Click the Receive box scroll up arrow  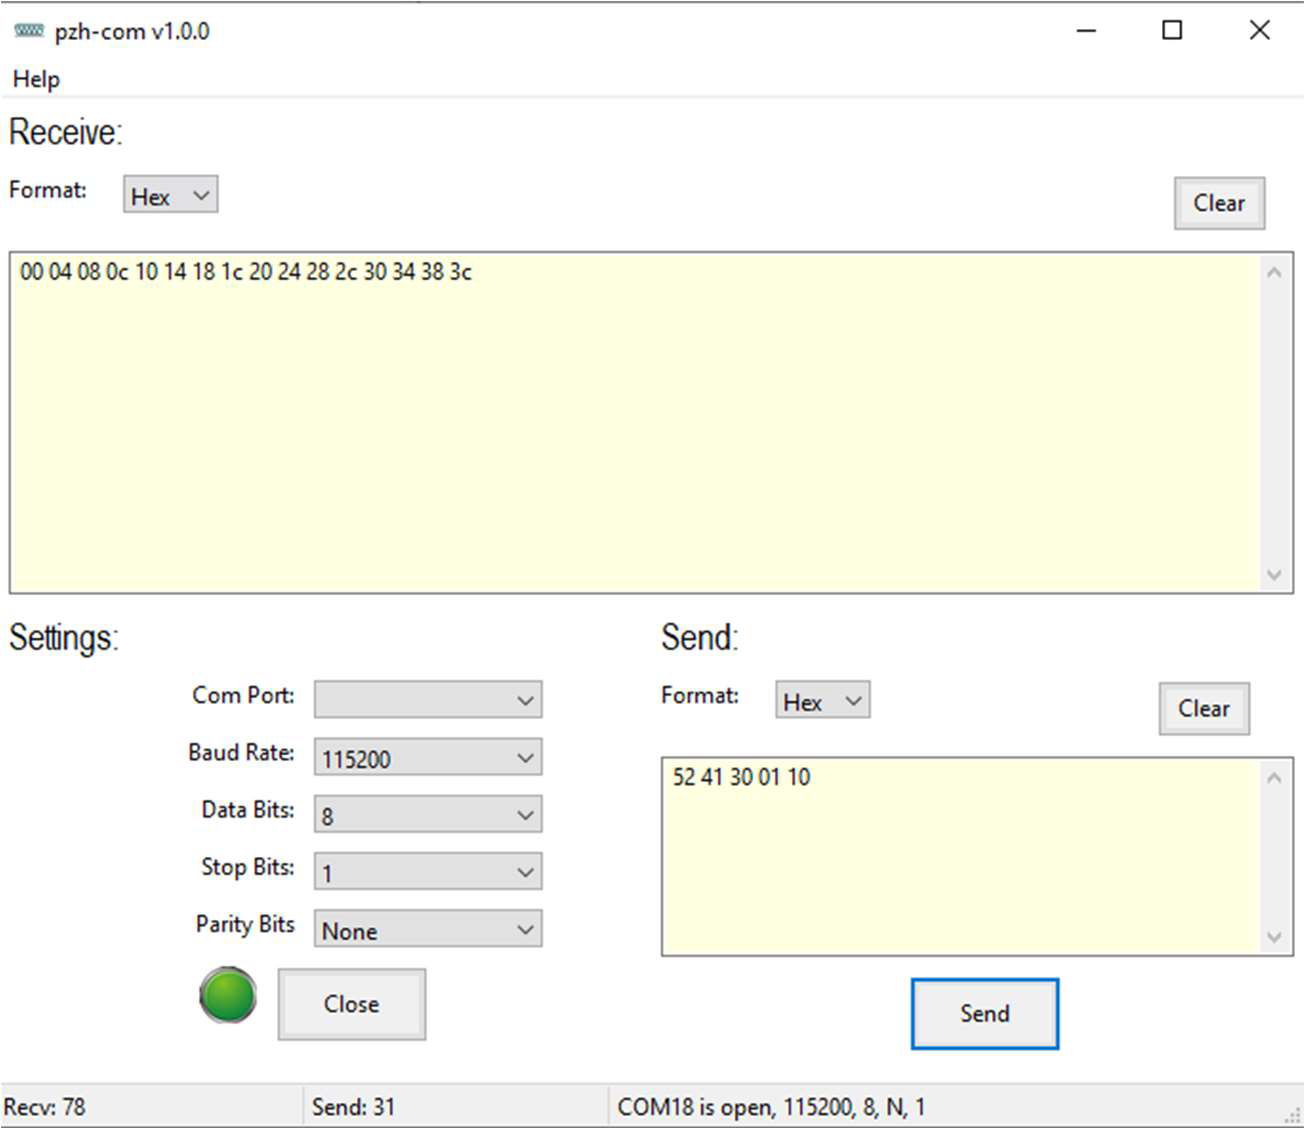(x=1274, y=272)
